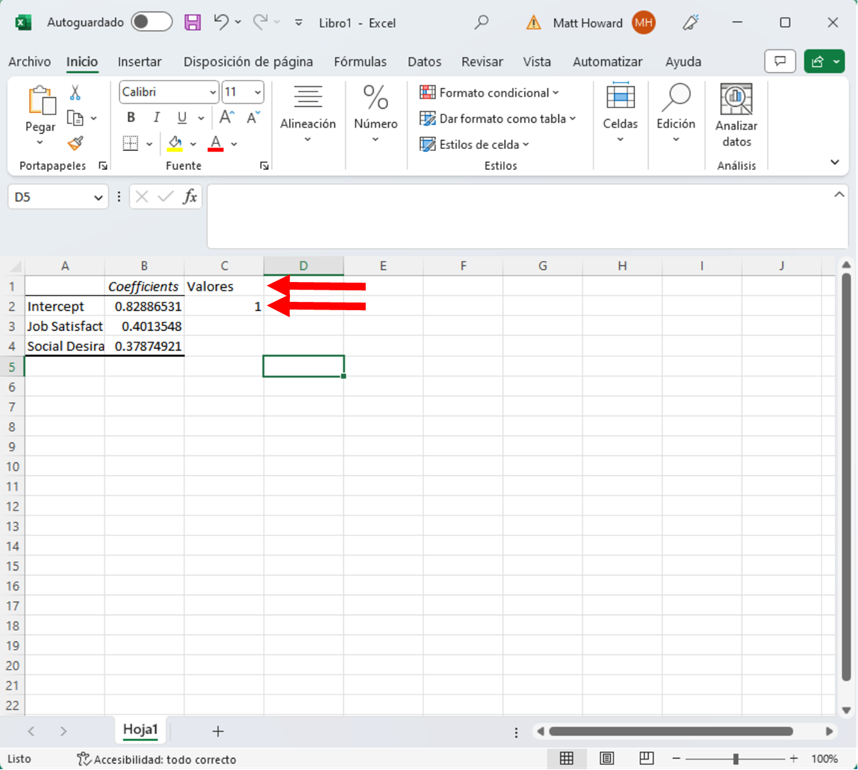Open the Formato condicional dropdown
Viewport: 858px width, 770px height.
click(490, 93)
